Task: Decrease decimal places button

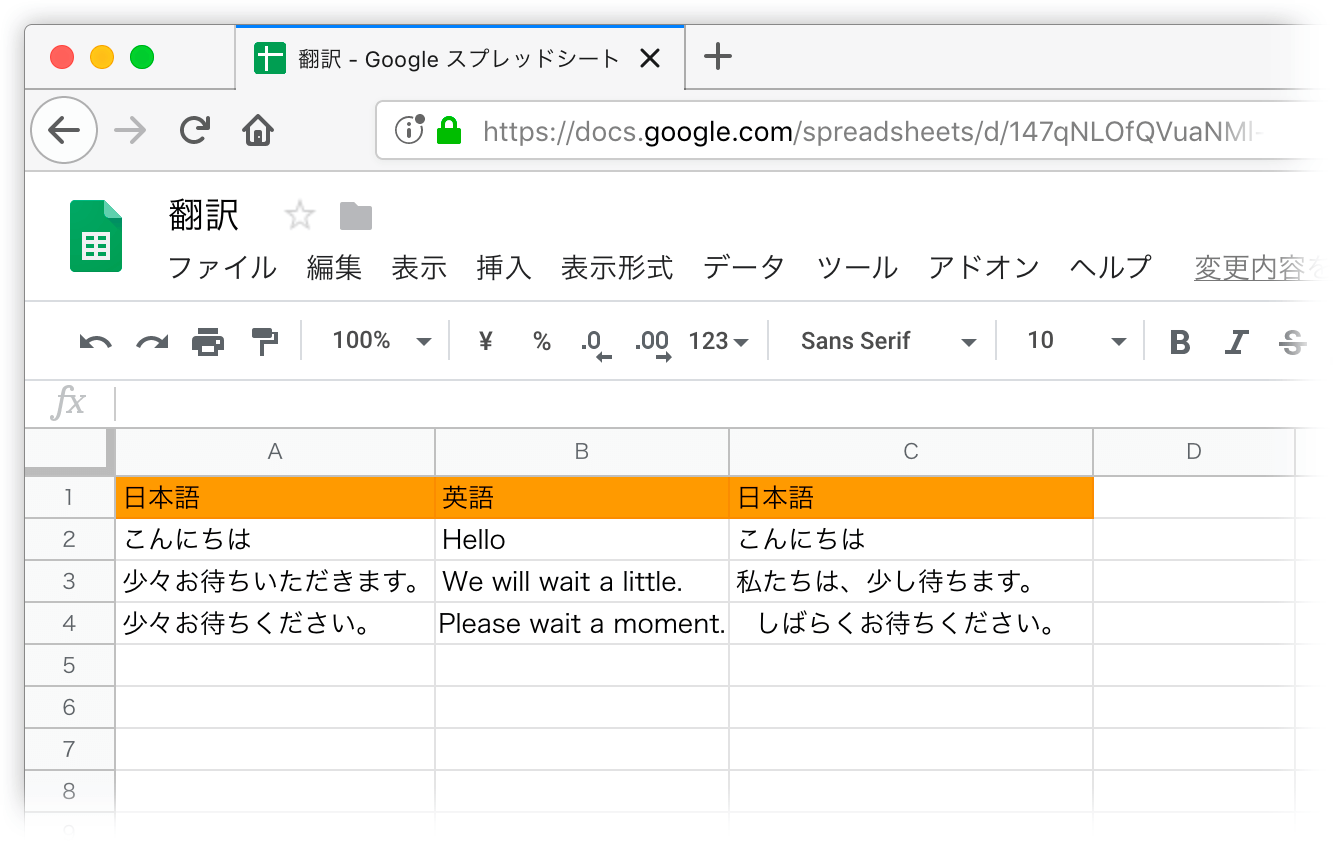Action: (594, 342)
